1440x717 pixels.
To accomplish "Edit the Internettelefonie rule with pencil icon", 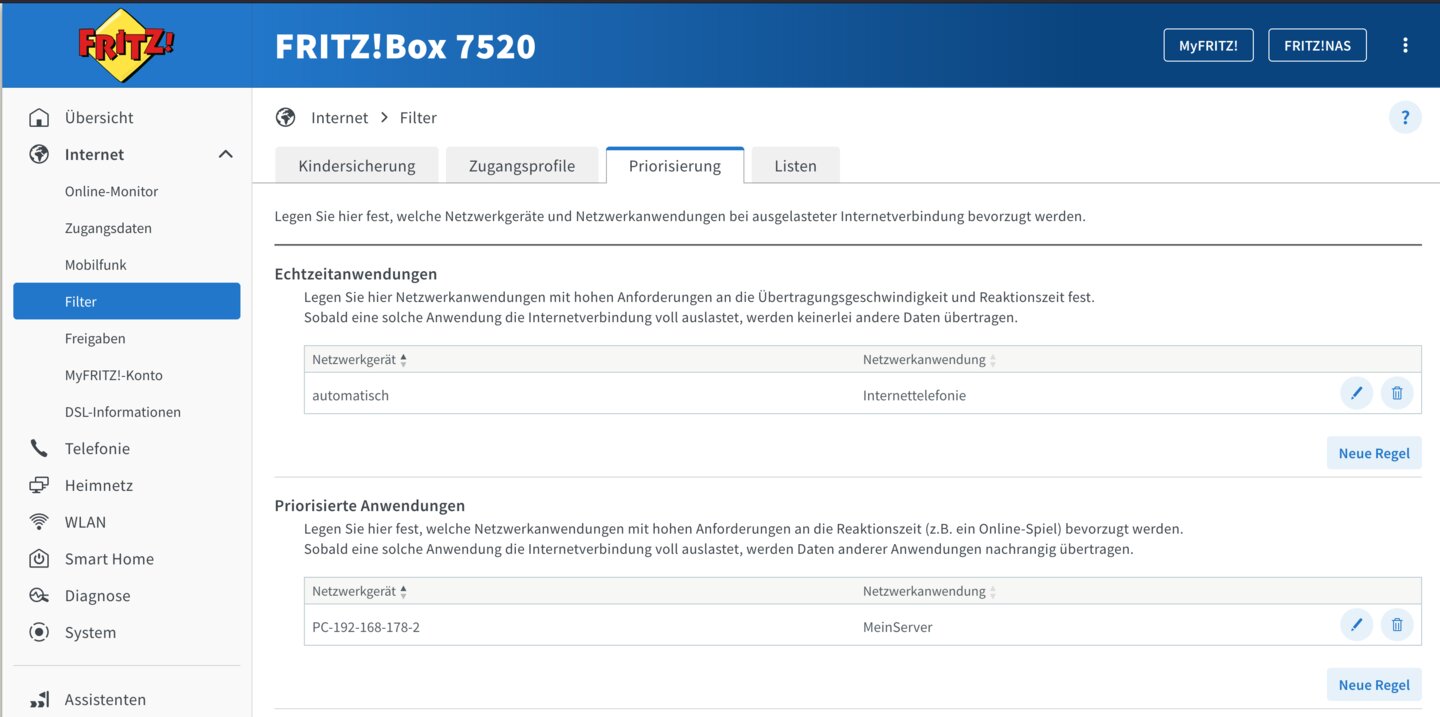I will point(1356,394).
